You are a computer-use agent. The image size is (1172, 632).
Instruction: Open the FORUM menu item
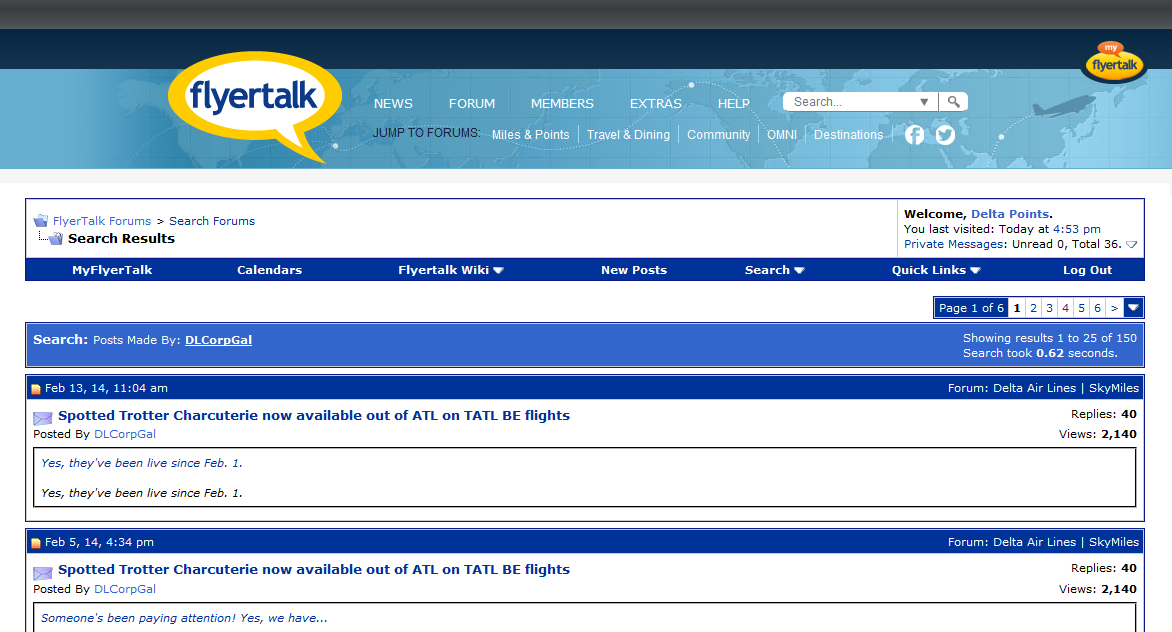point(472,104)
